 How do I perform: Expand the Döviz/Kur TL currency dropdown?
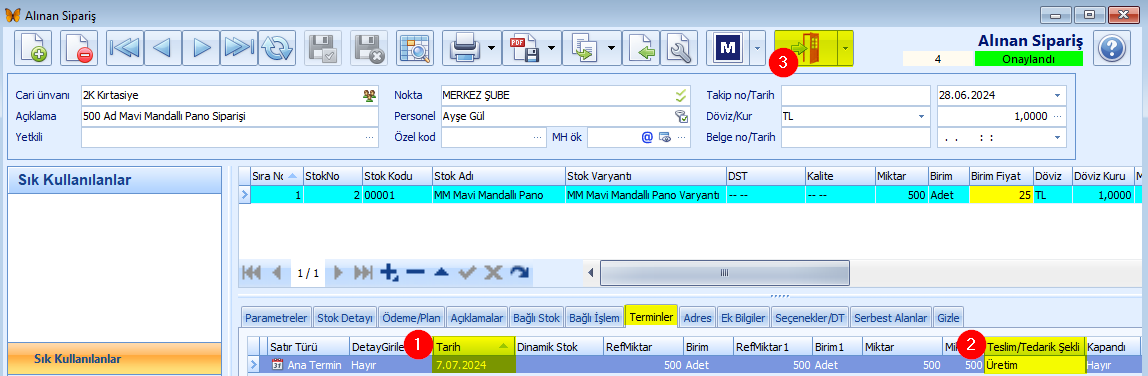920,116
